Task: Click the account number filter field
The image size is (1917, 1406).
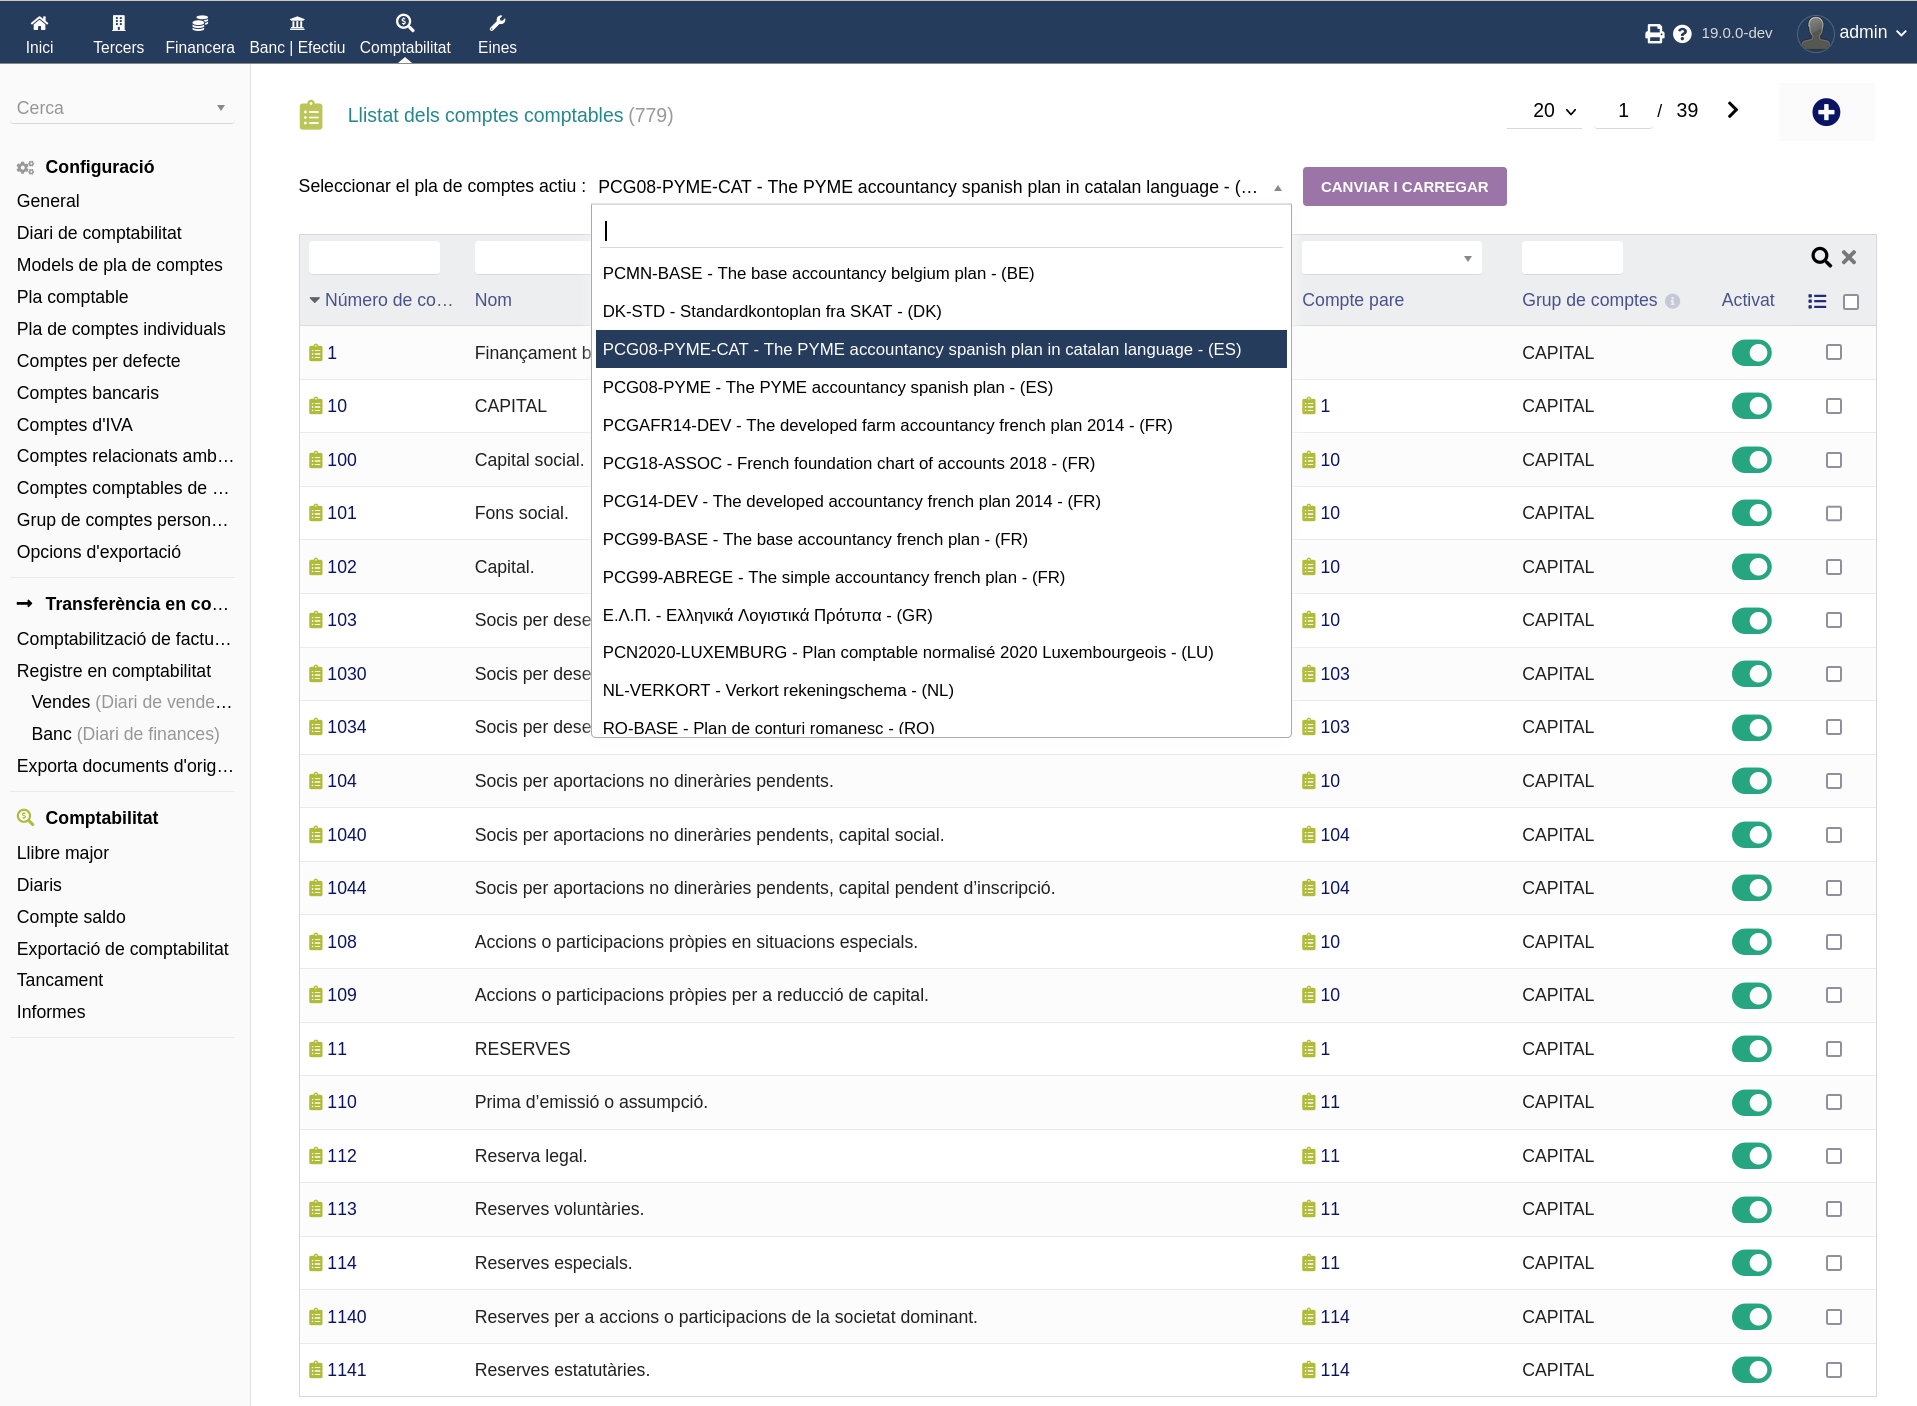Action: coord(374,258)
